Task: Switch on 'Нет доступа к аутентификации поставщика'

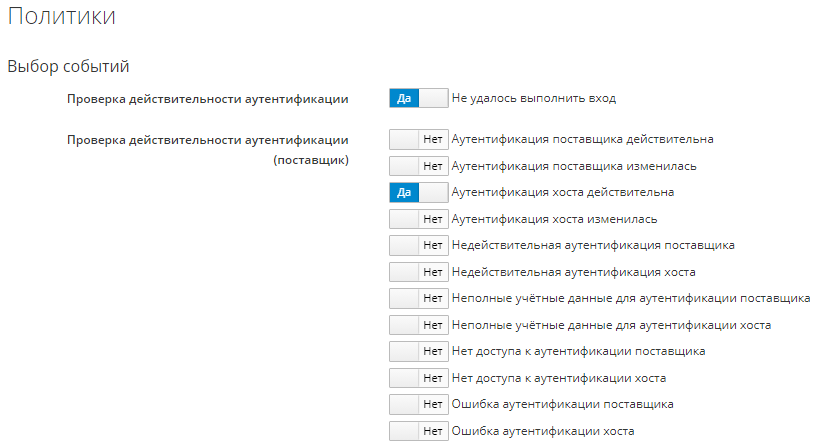Action: click(x=418, y=352)
